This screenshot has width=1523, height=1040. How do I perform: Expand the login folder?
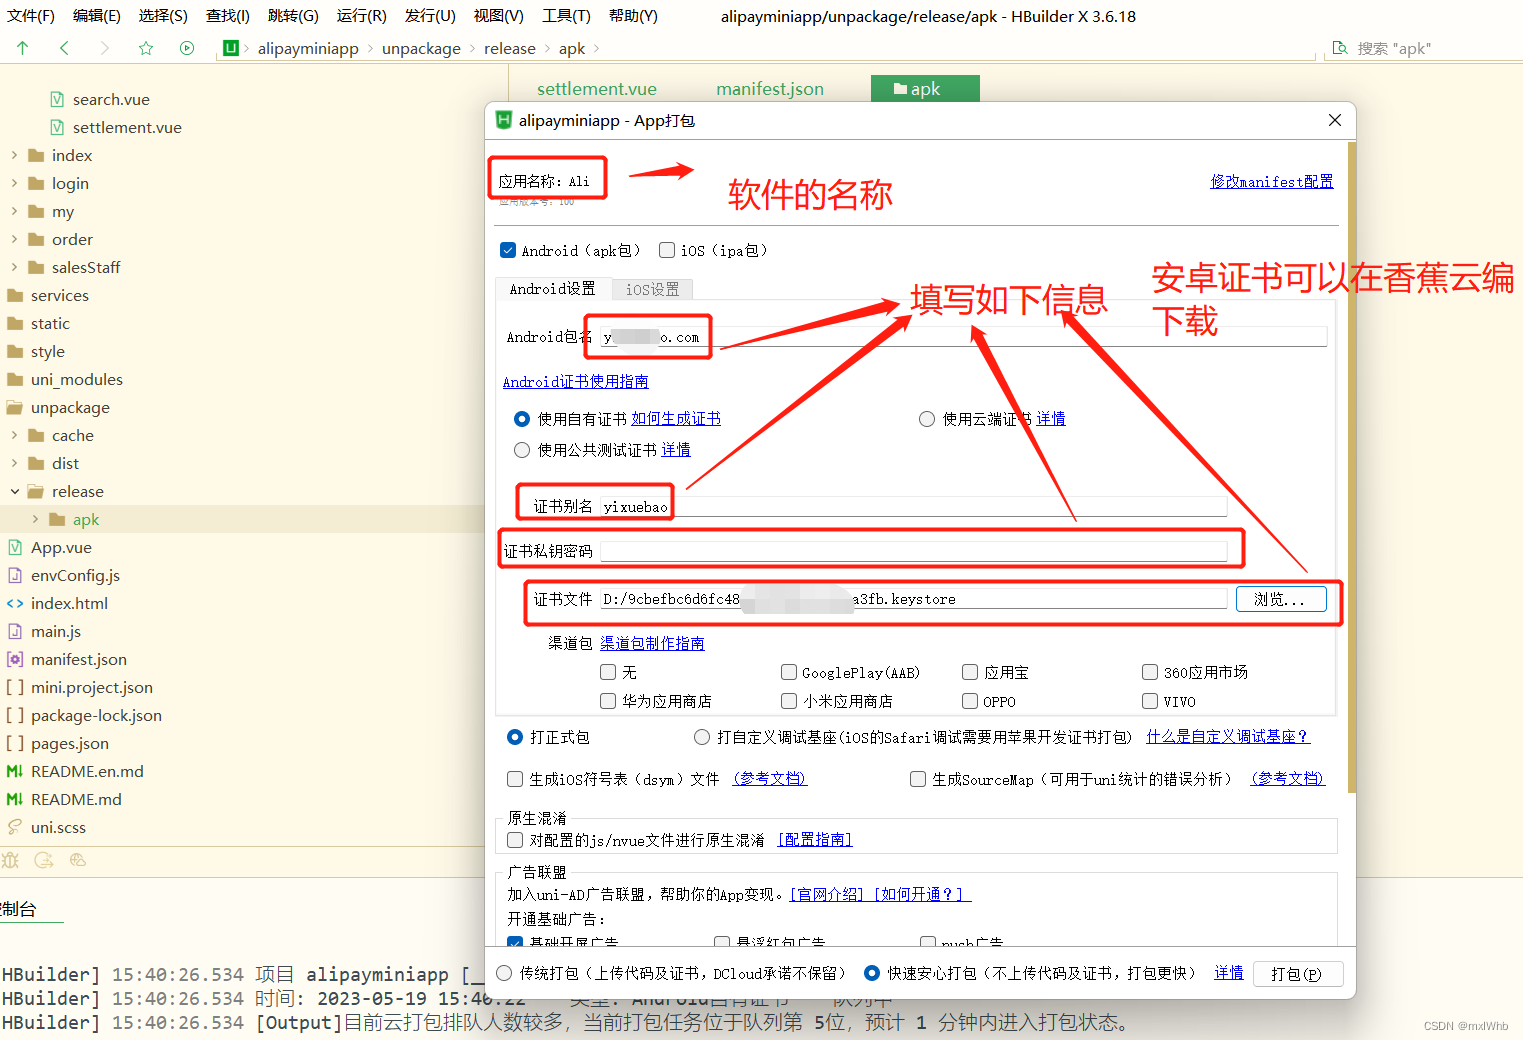pos(14,183)
